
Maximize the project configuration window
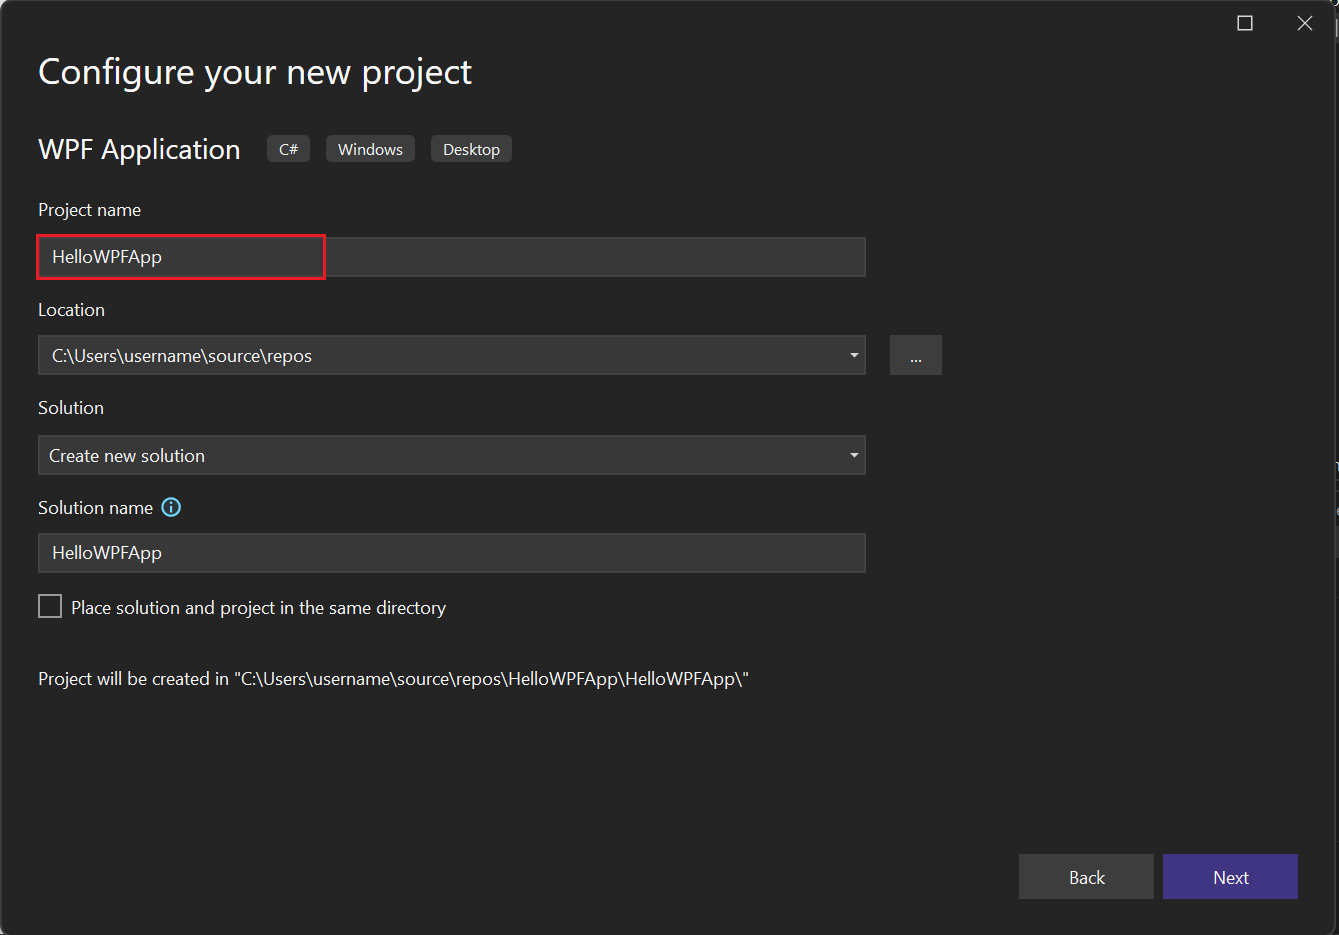(x=1245, y=23)
